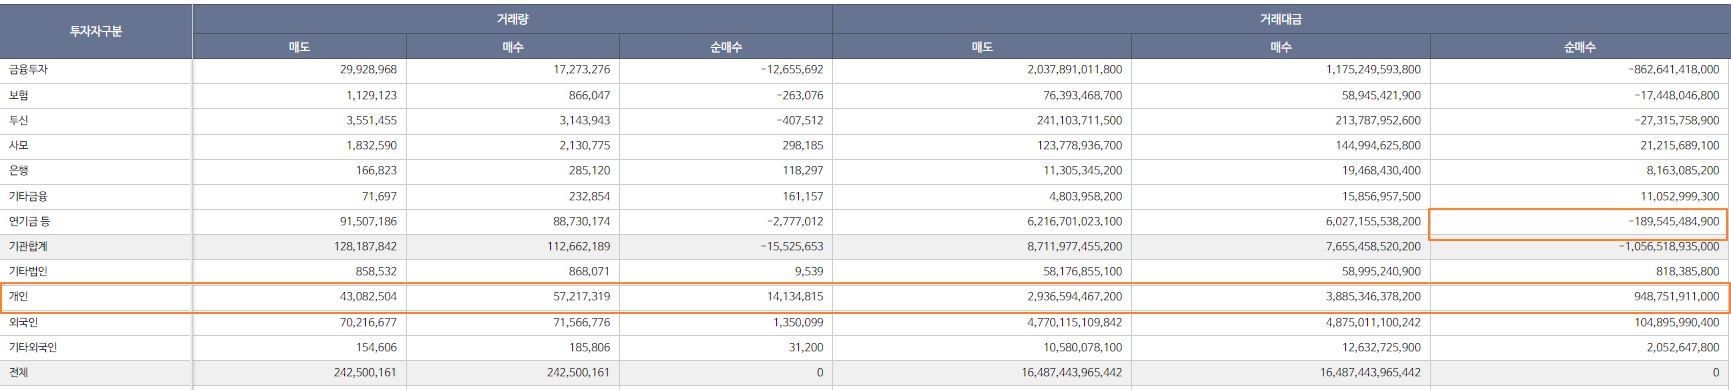Select the 연기금 등 row label

30,221
